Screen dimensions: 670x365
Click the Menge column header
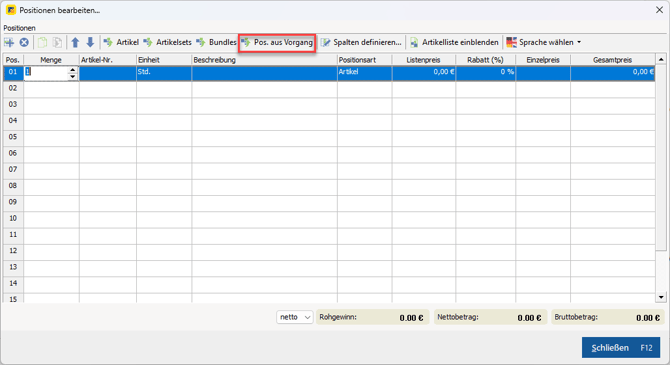click(51, 60)
